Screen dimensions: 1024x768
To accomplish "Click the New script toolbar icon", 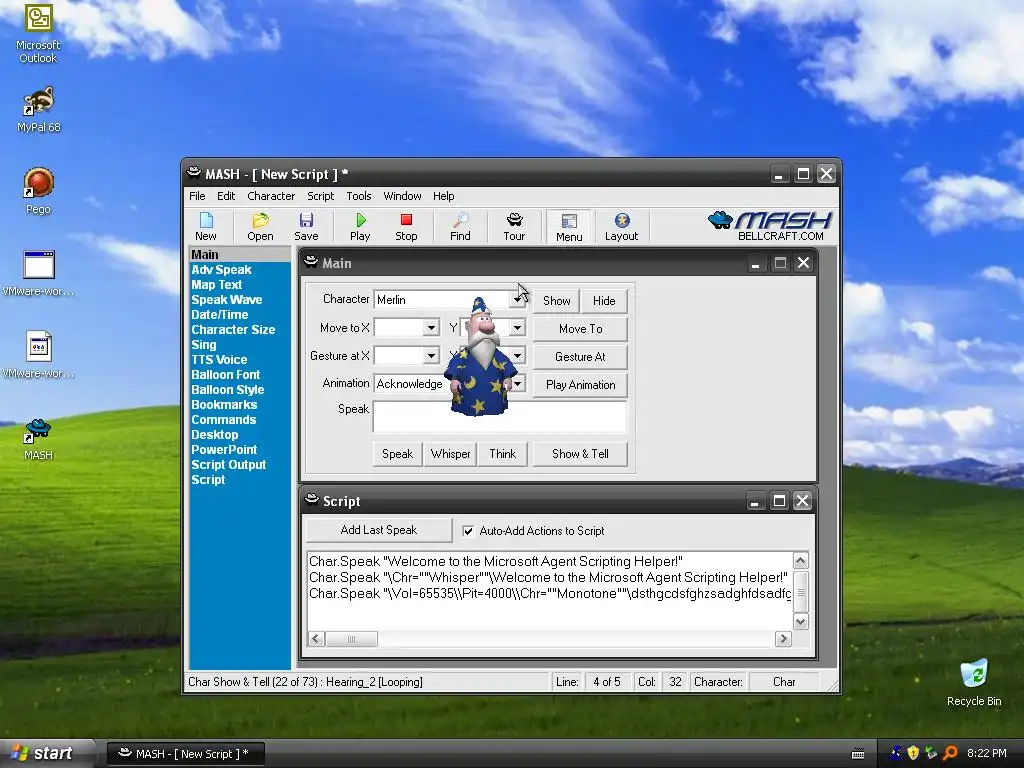I will click(x=206, y=227).
